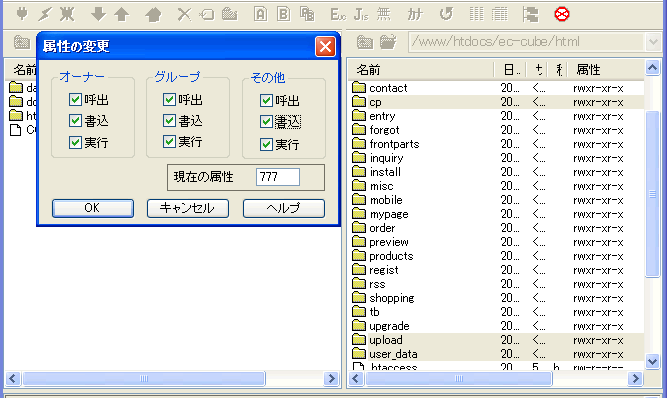
Task: Click the Disconnect icon in toolbar
Action: 67,14
